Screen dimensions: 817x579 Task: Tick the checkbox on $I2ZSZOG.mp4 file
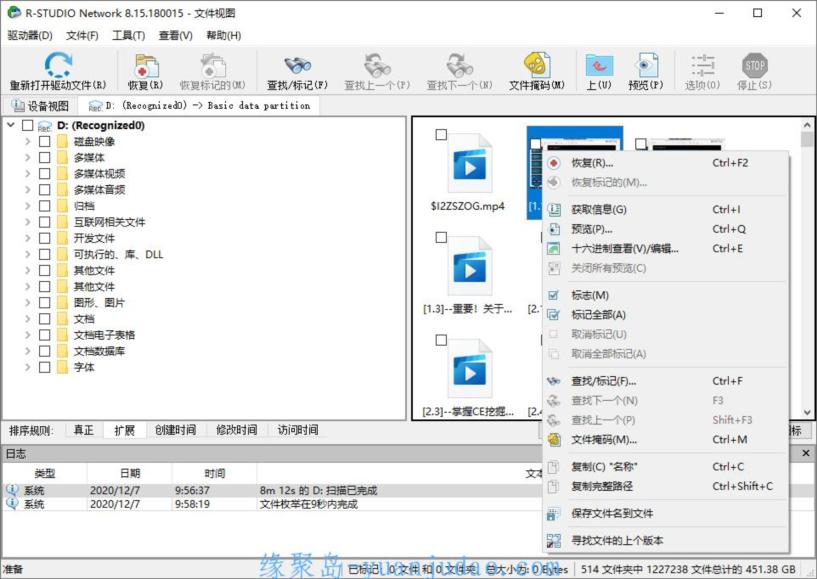pyautogui.click(x=441, y=134)
